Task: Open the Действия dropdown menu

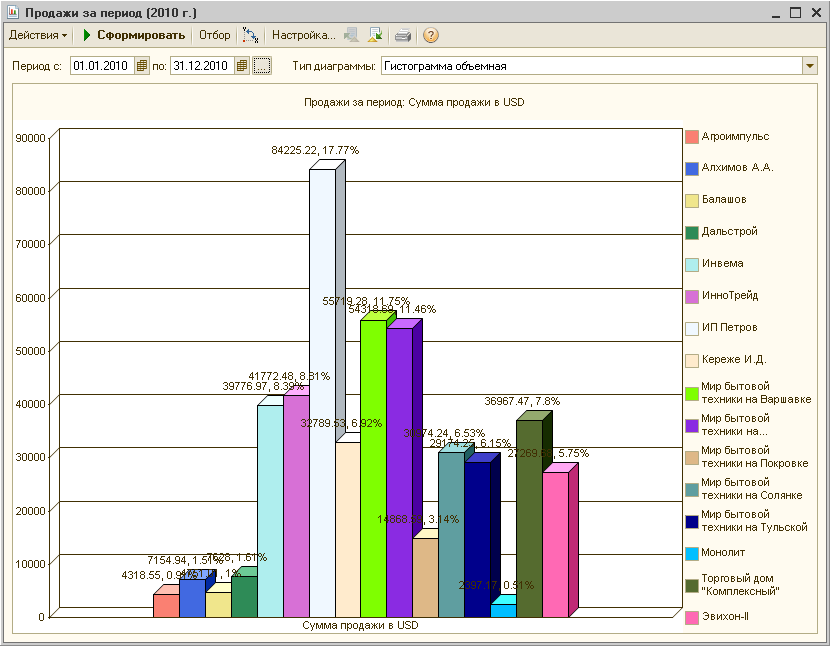Action: point(38,35)
